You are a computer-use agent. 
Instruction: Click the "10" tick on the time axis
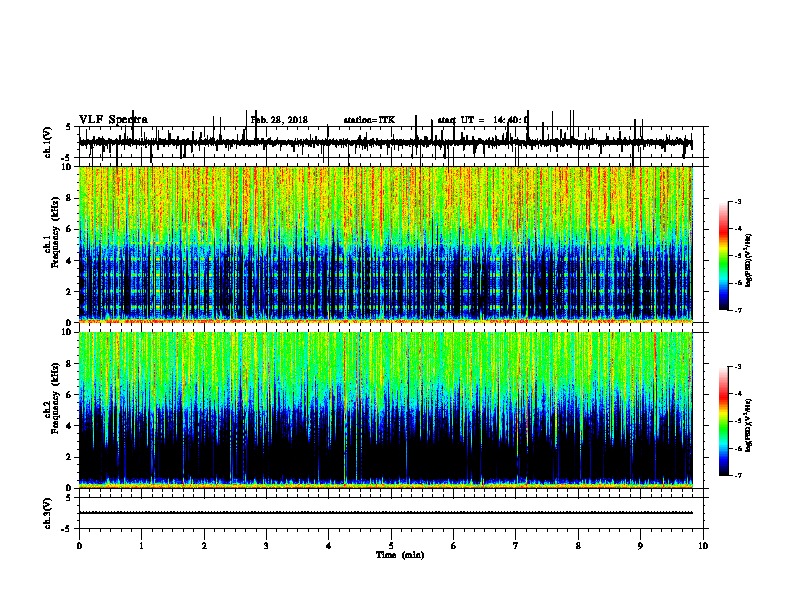(x=703, y=546)
